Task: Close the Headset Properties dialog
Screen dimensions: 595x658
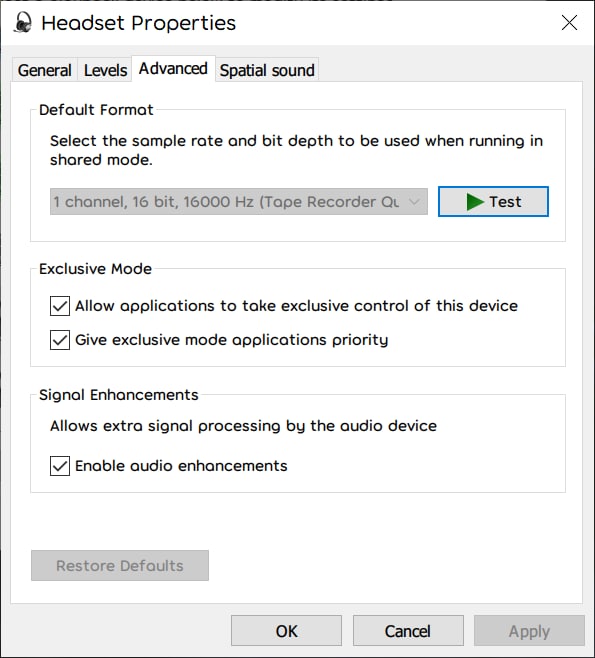Action: point(569,23)
